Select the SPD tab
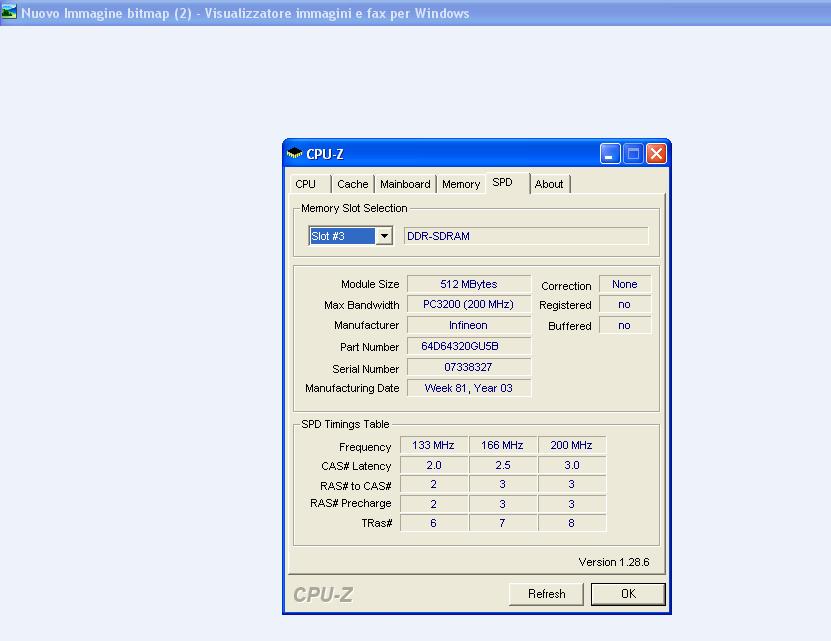The width and height of the screenshot is (831, 641). click(507, 183)
